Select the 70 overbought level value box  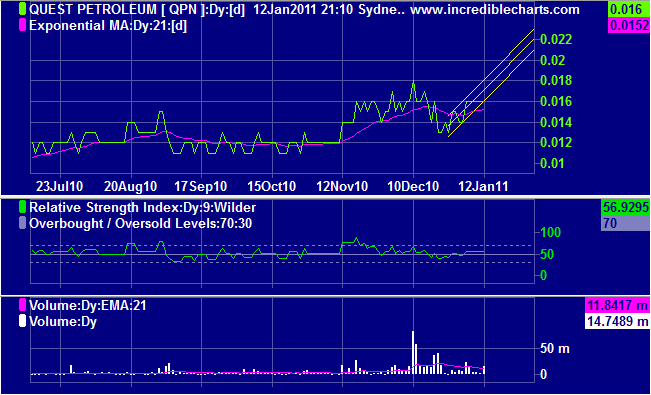point(625,223)
